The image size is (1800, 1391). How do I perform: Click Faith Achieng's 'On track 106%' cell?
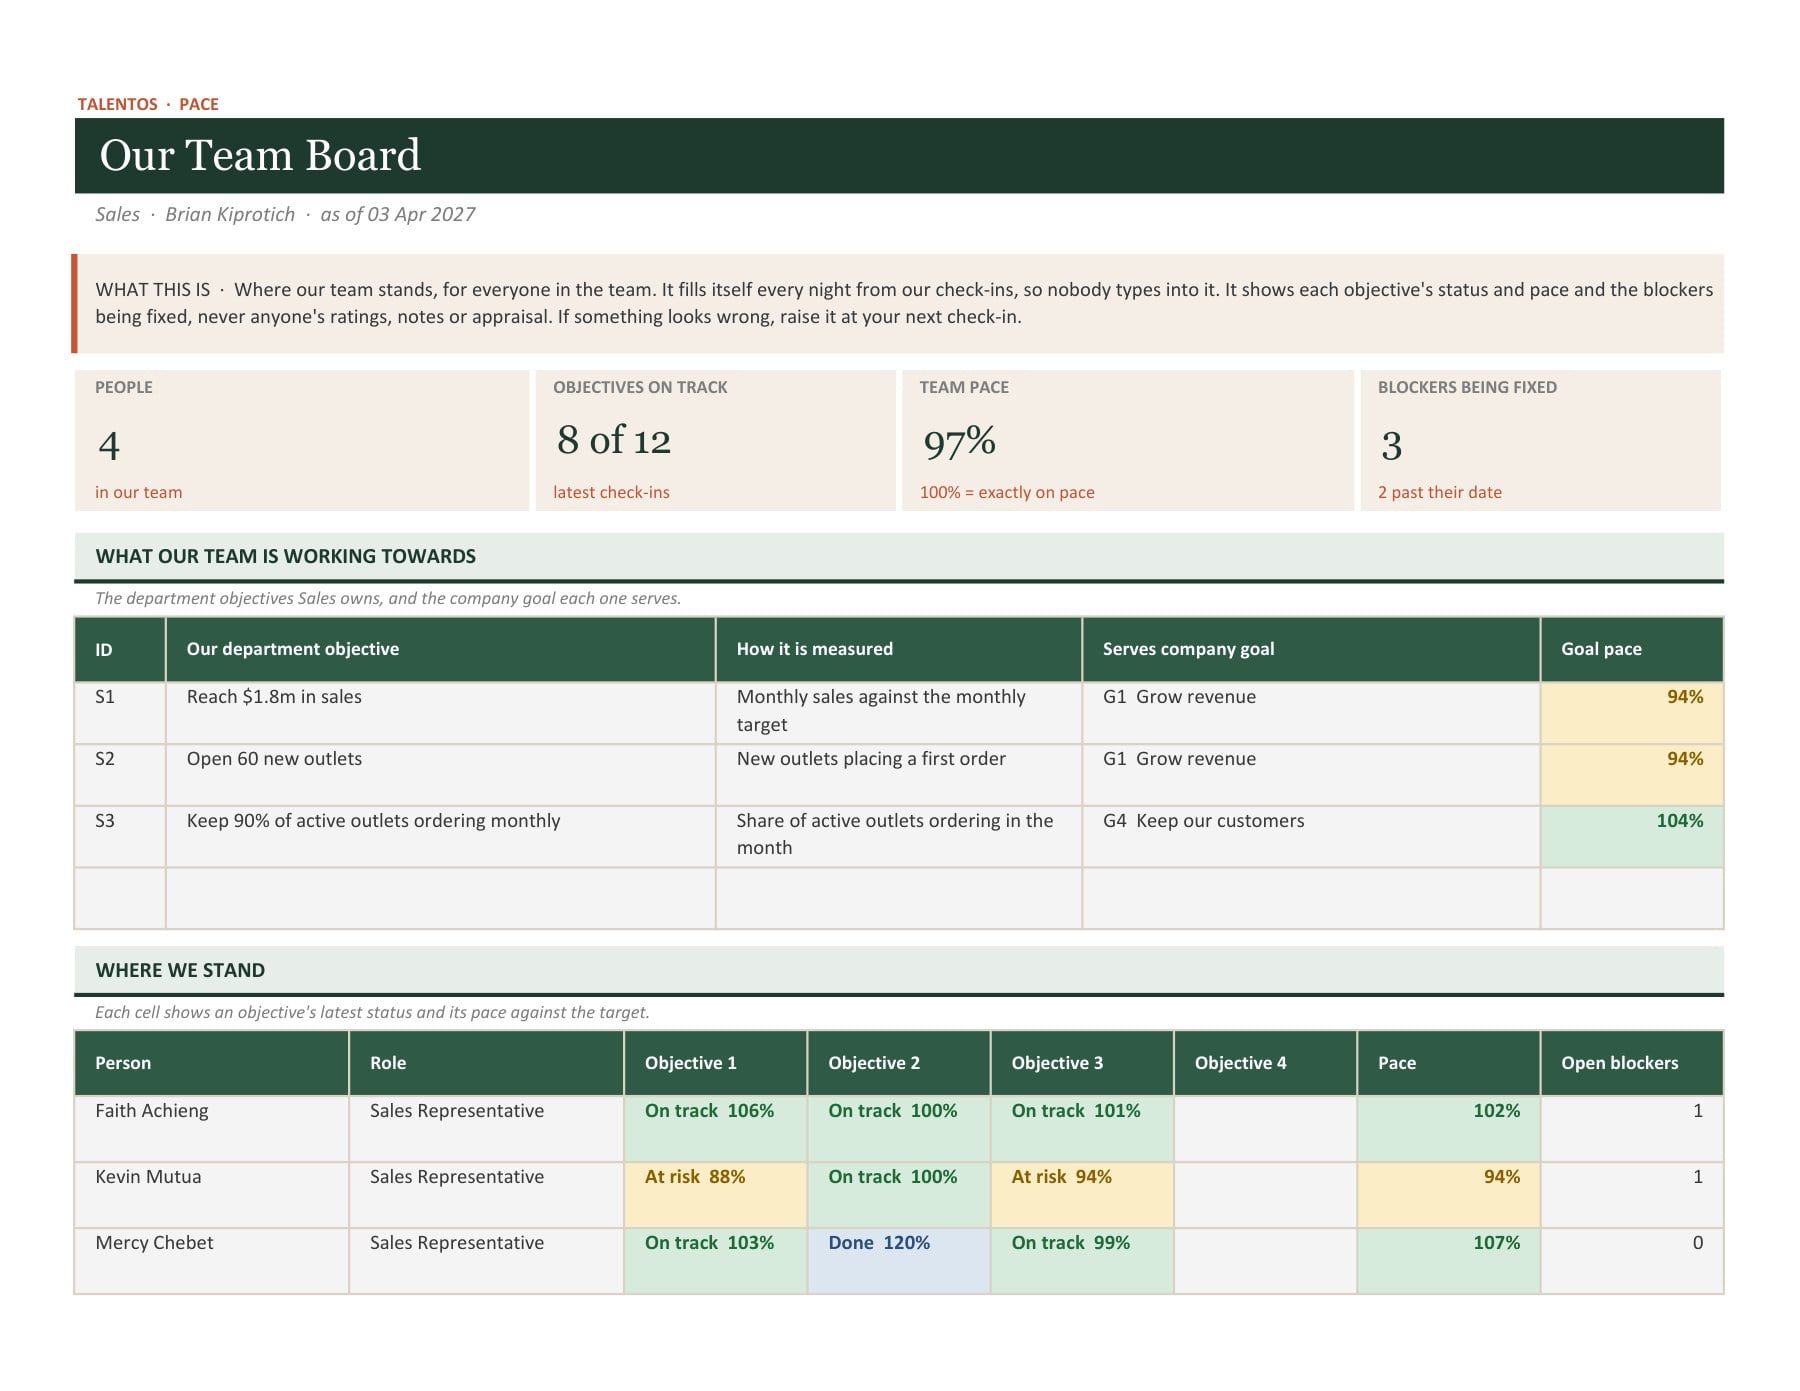click(x=715, y=1129)
